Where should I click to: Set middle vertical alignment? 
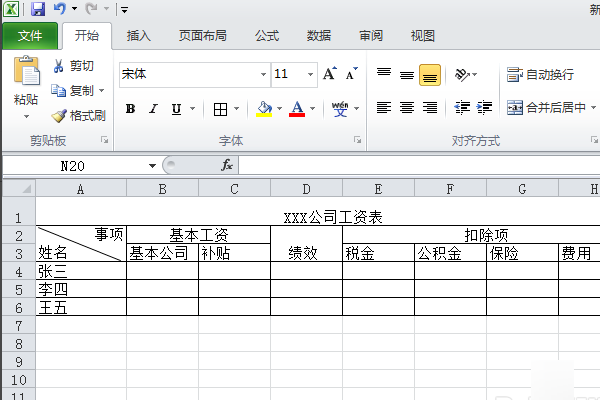pyautogui.click(x=407, y=75)
